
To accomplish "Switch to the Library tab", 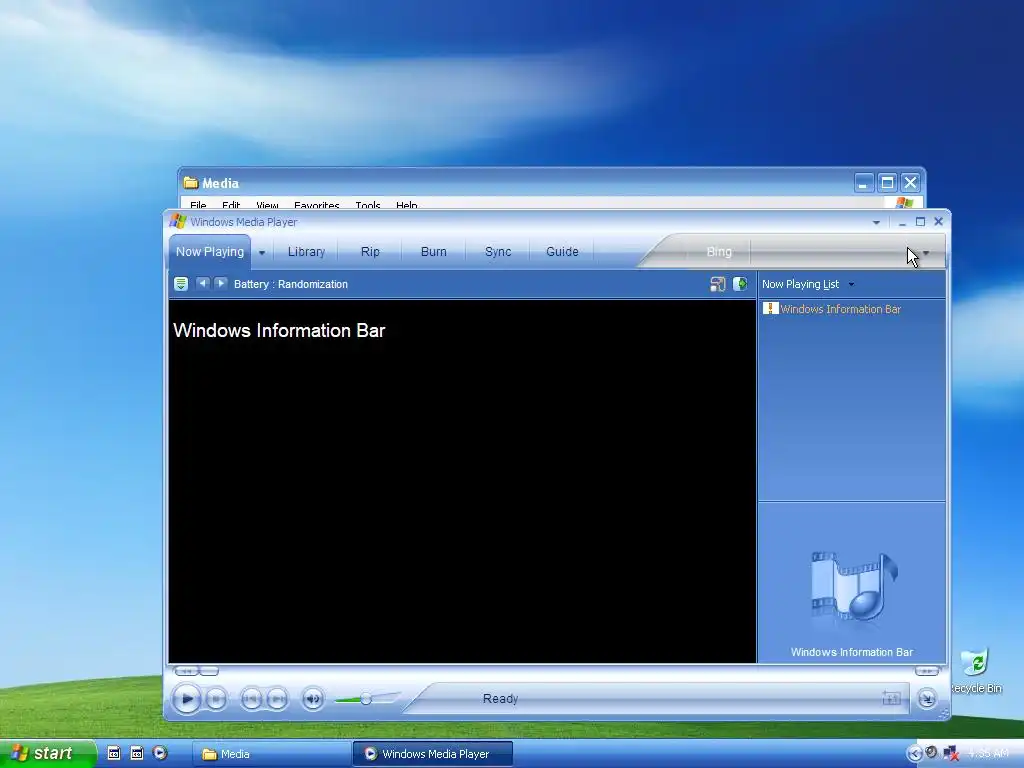I will click(x=306, y=251).
